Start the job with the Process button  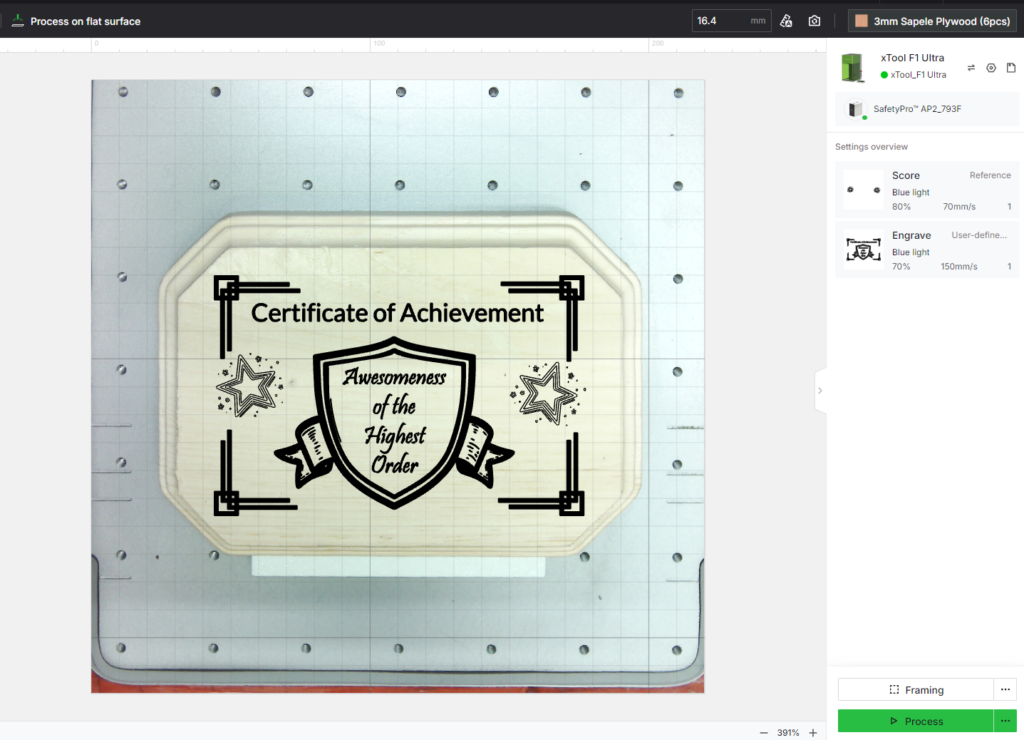click(916, 721)
